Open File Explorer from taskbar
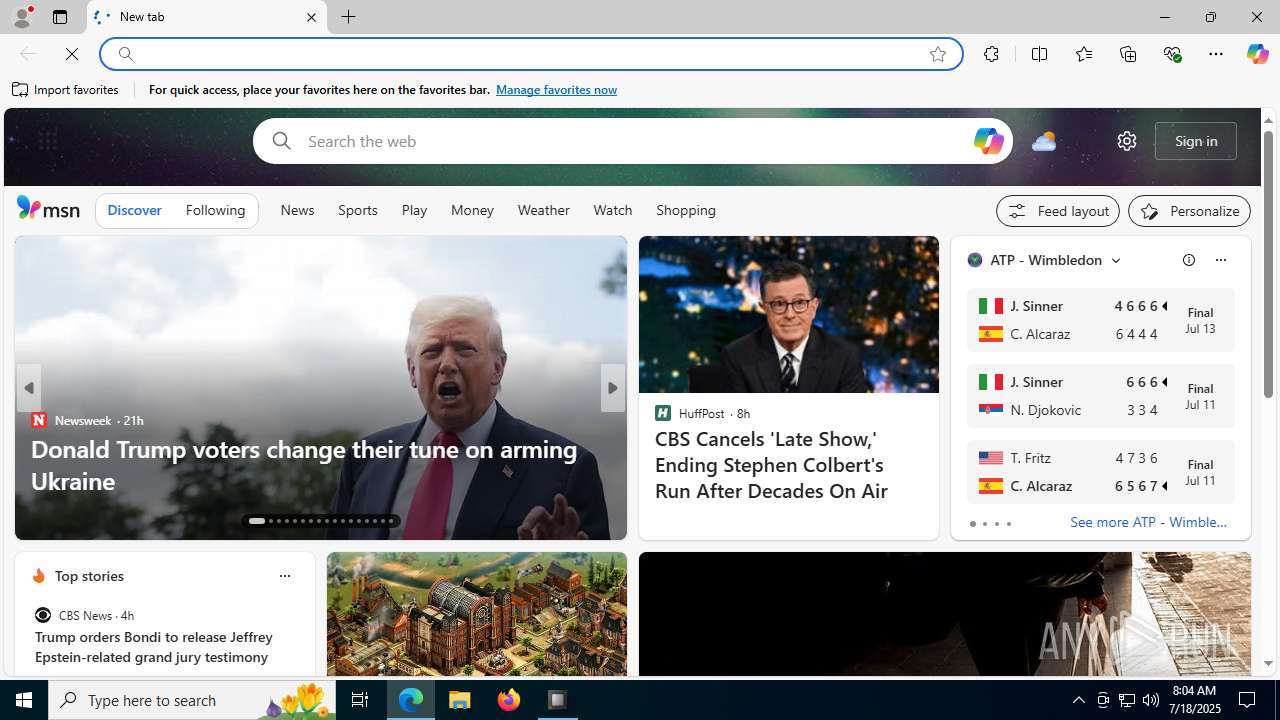 pos(460,700)
